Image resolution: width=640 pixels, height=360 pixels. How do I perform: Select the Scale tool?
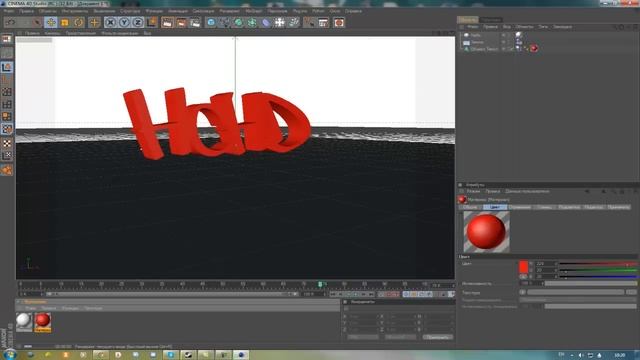point(64,22)
